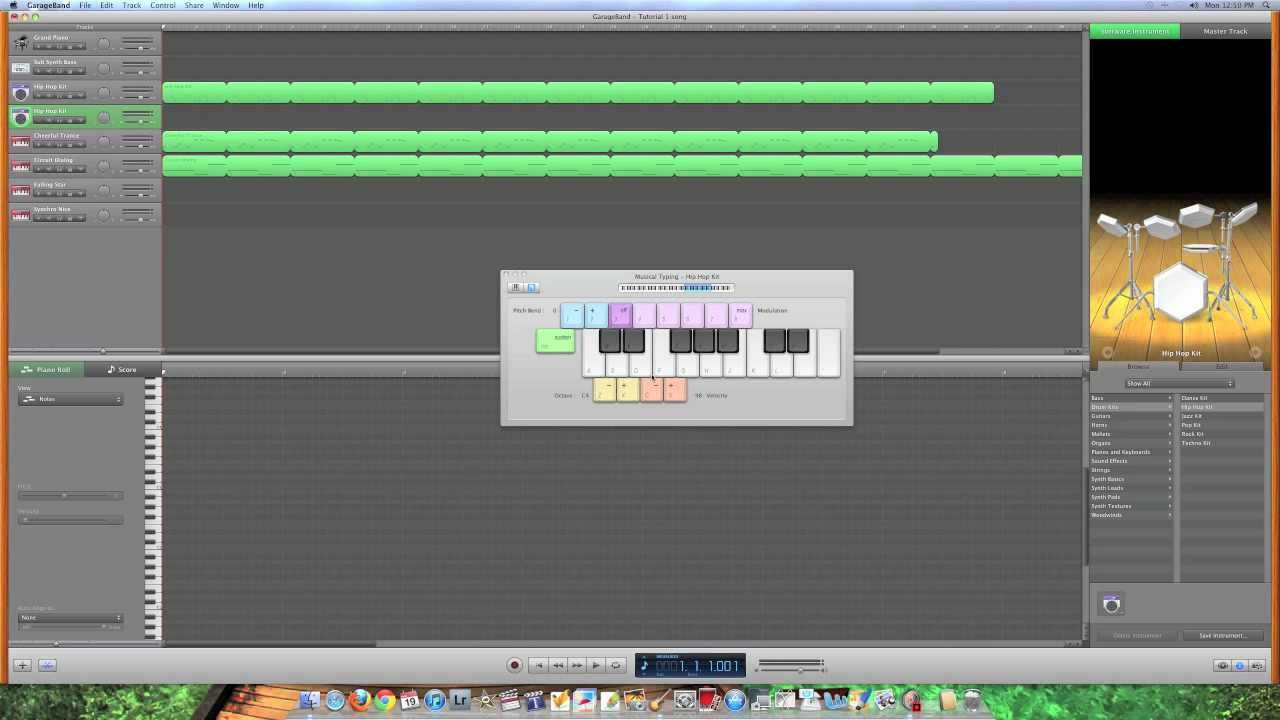1280x720 pixels.
Task: Mute the Grand Piano track
Action: click(x=47, y=47)
